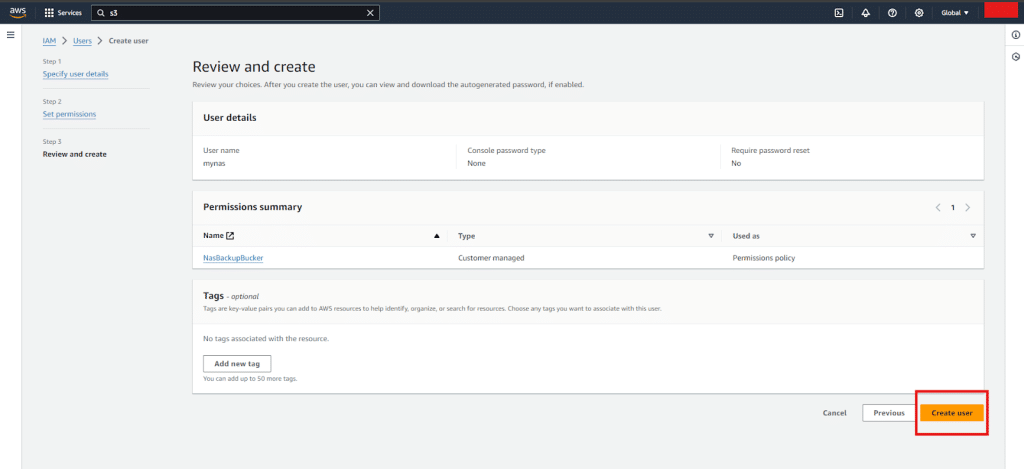Open the NasBackupBucker policy link
1024x469 pixels.
[233, 257]
